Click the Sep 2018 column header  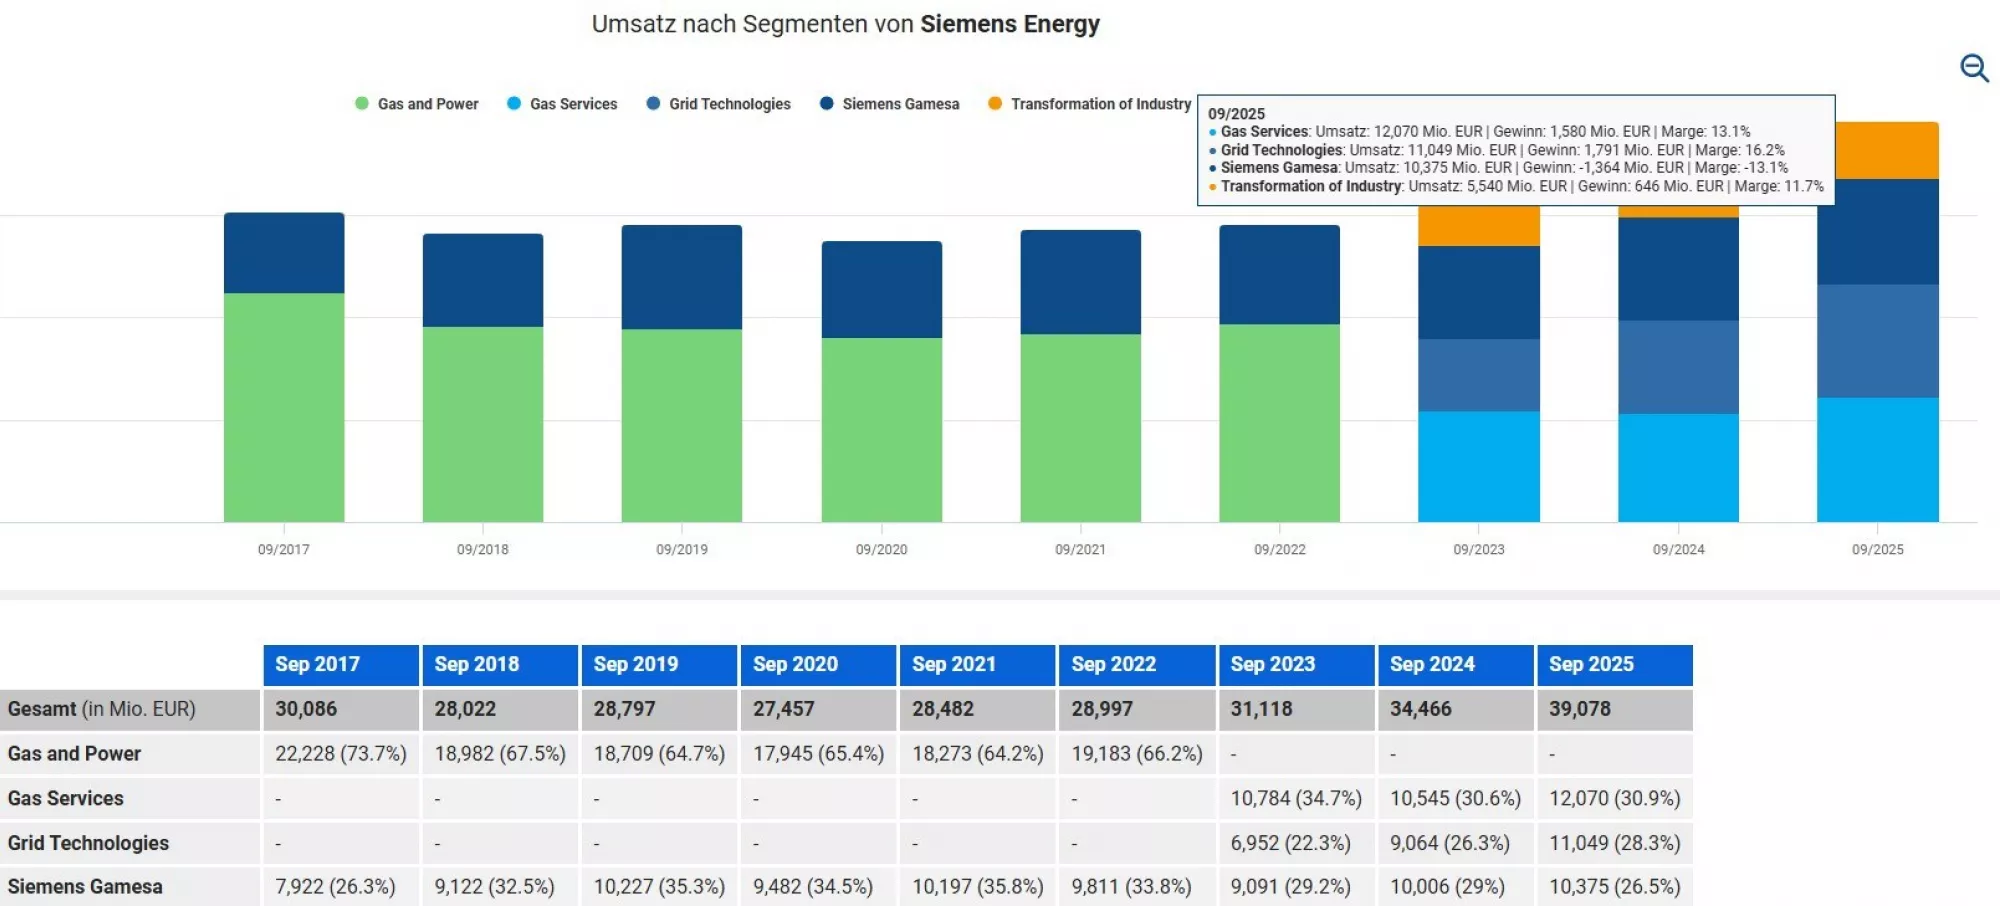500,665
